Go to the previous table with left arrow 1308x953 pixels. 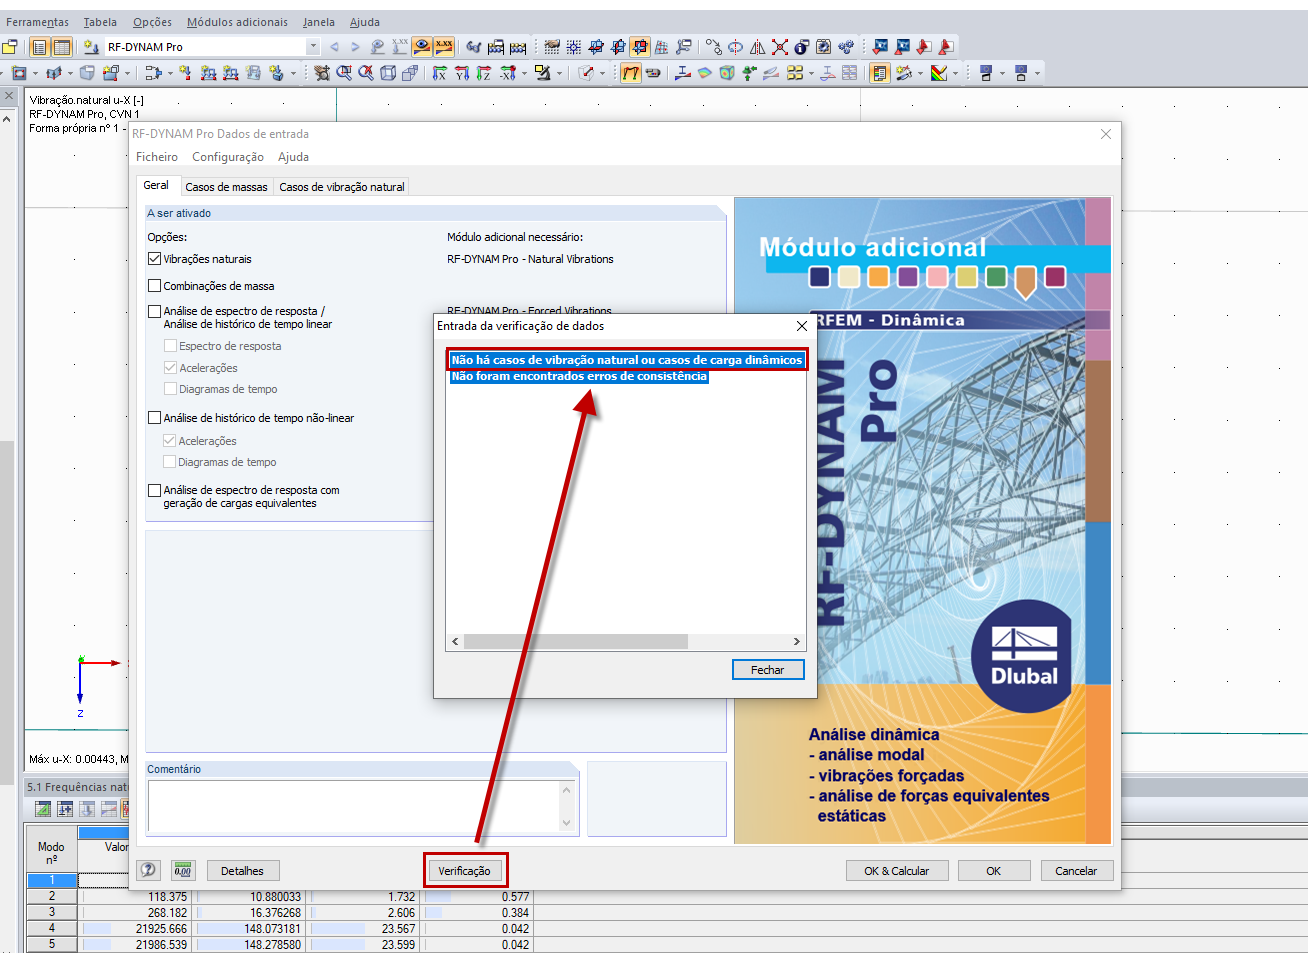(334, 47)
